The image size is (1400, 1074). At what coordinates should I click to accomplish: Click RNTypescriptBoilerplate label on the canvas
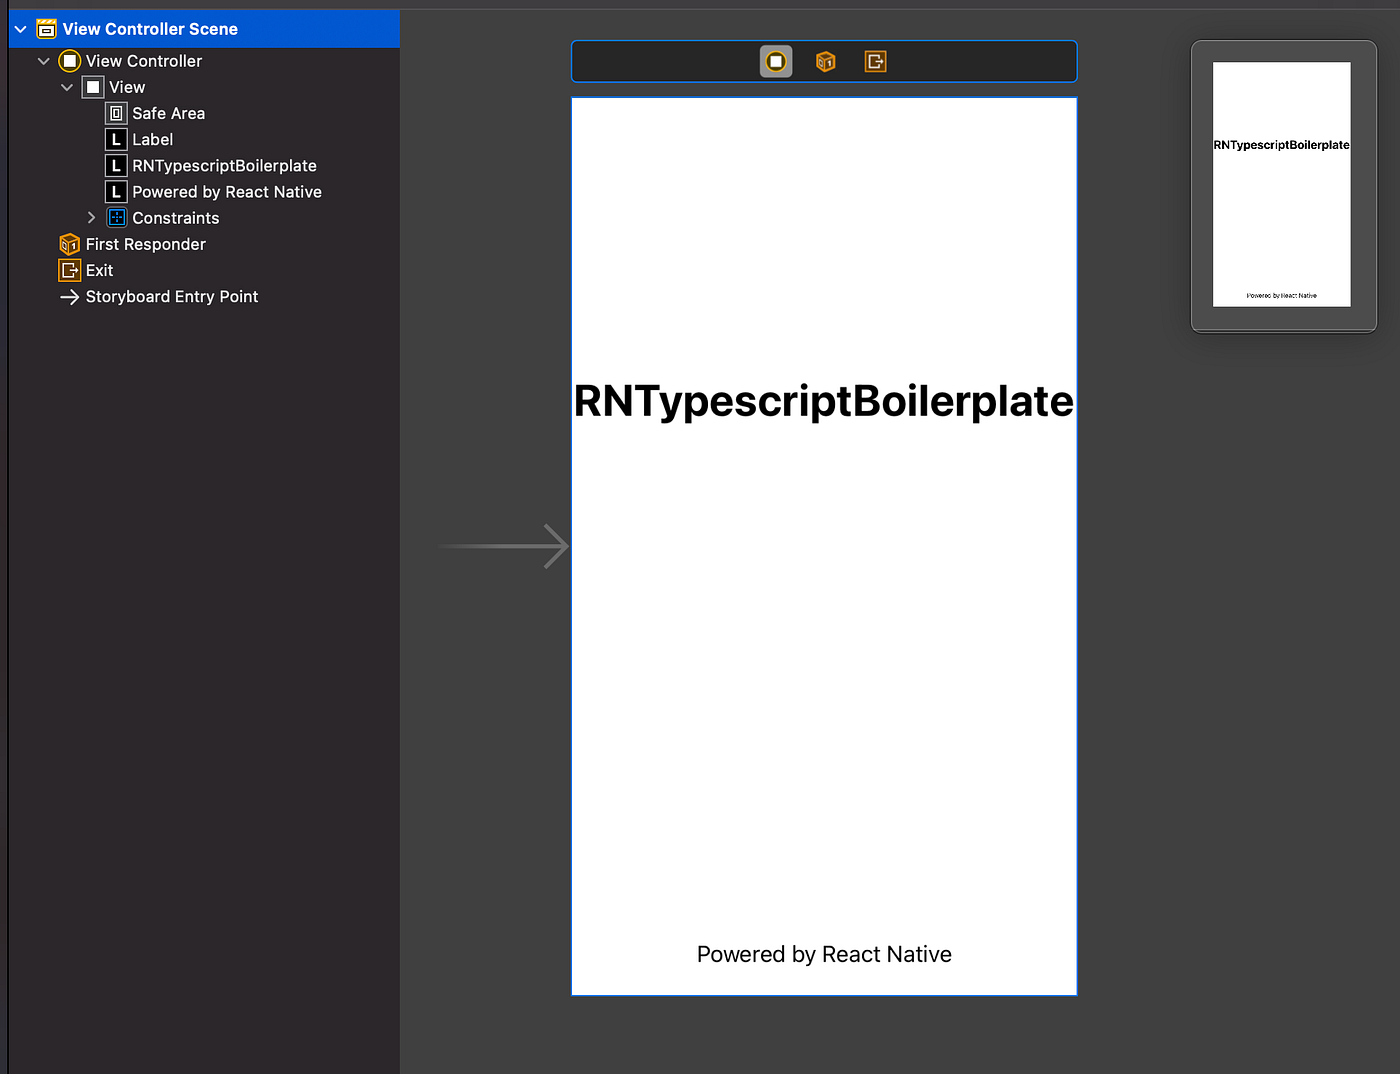pos(824,401)
